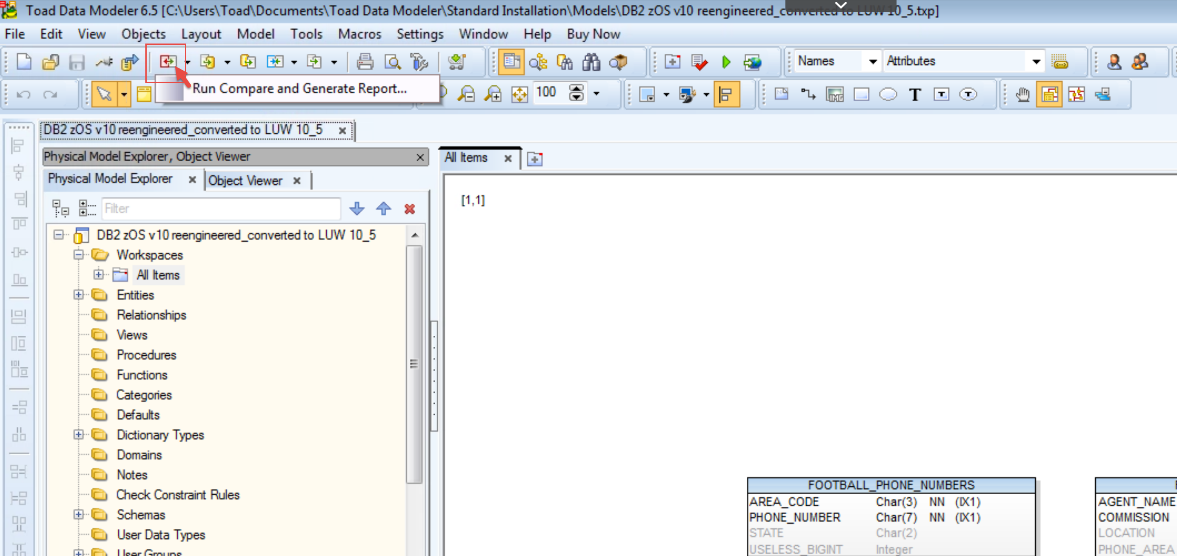The image size is (1177, 556).
Task: Expand the Dictionary Types folder
Action: pyautogui.click(x=79, y=434)
